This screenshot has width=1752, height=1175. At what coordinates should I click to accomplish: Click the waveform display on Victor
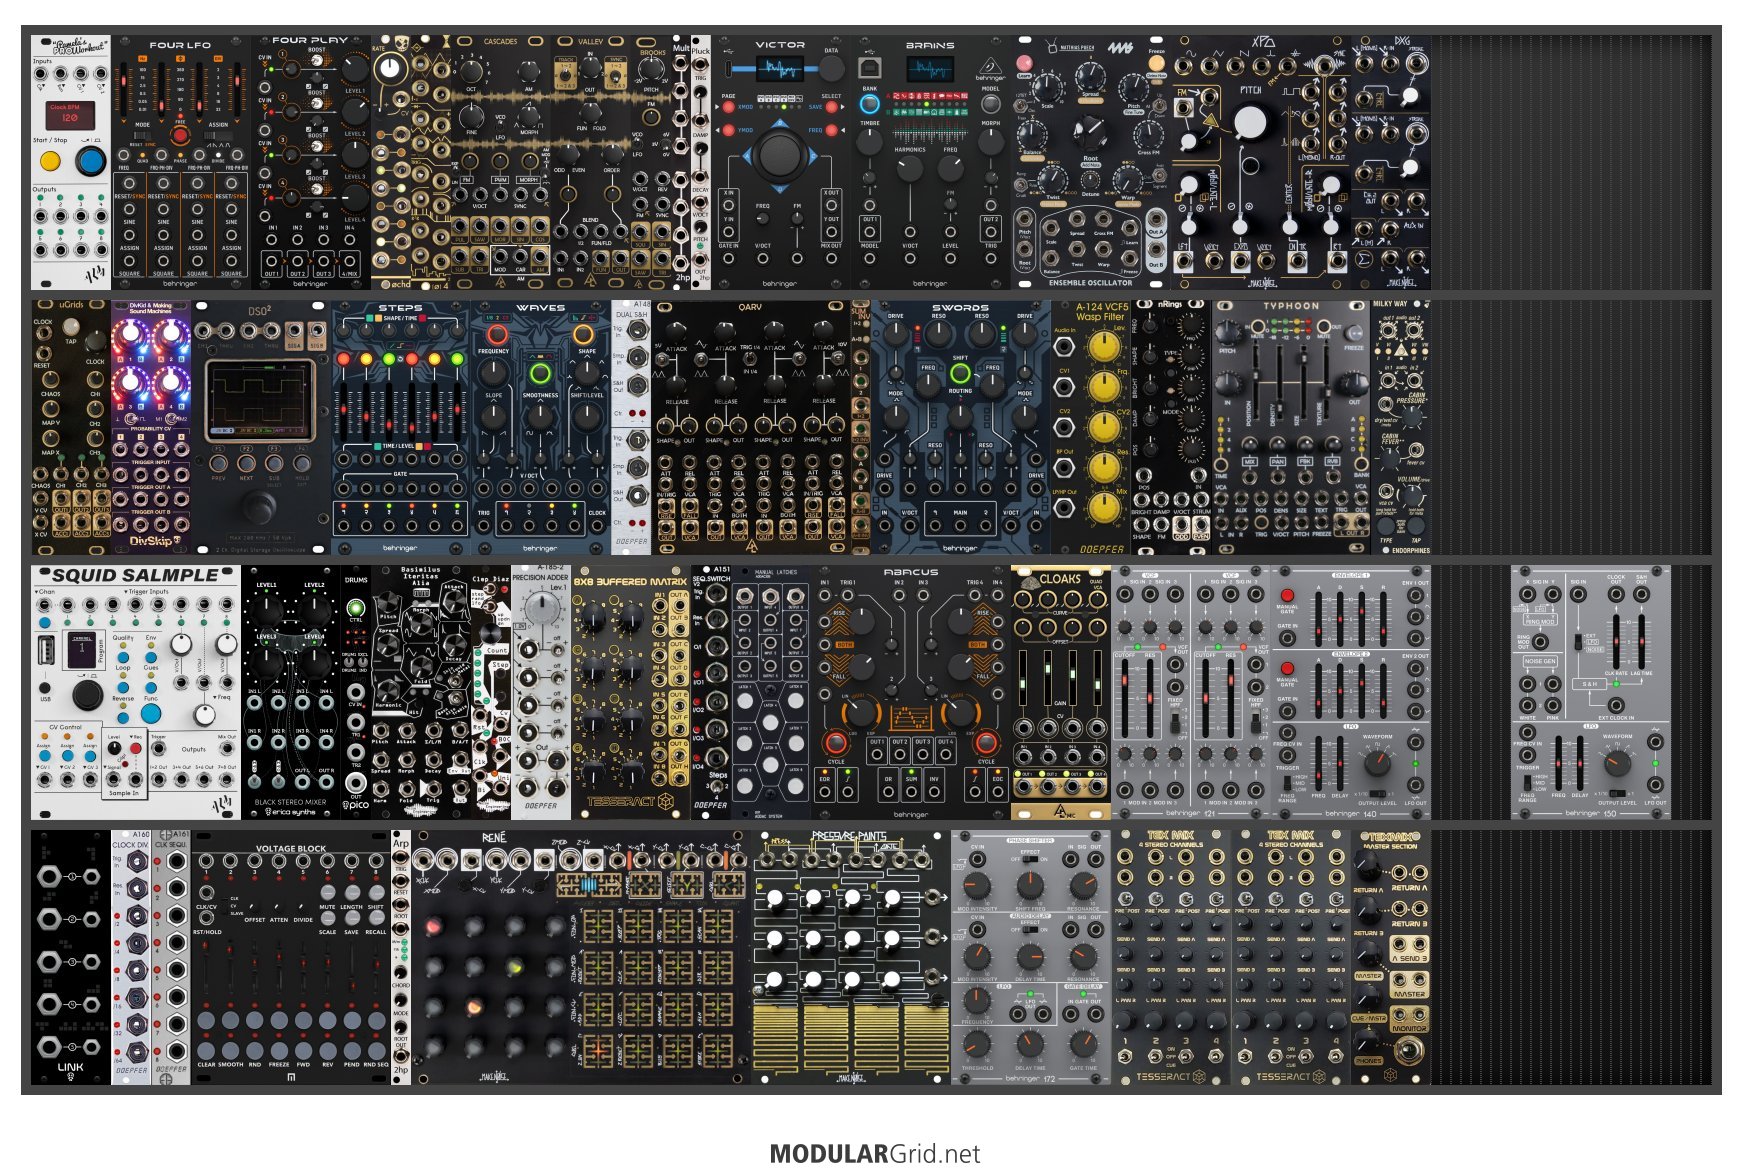coord(780,69)
